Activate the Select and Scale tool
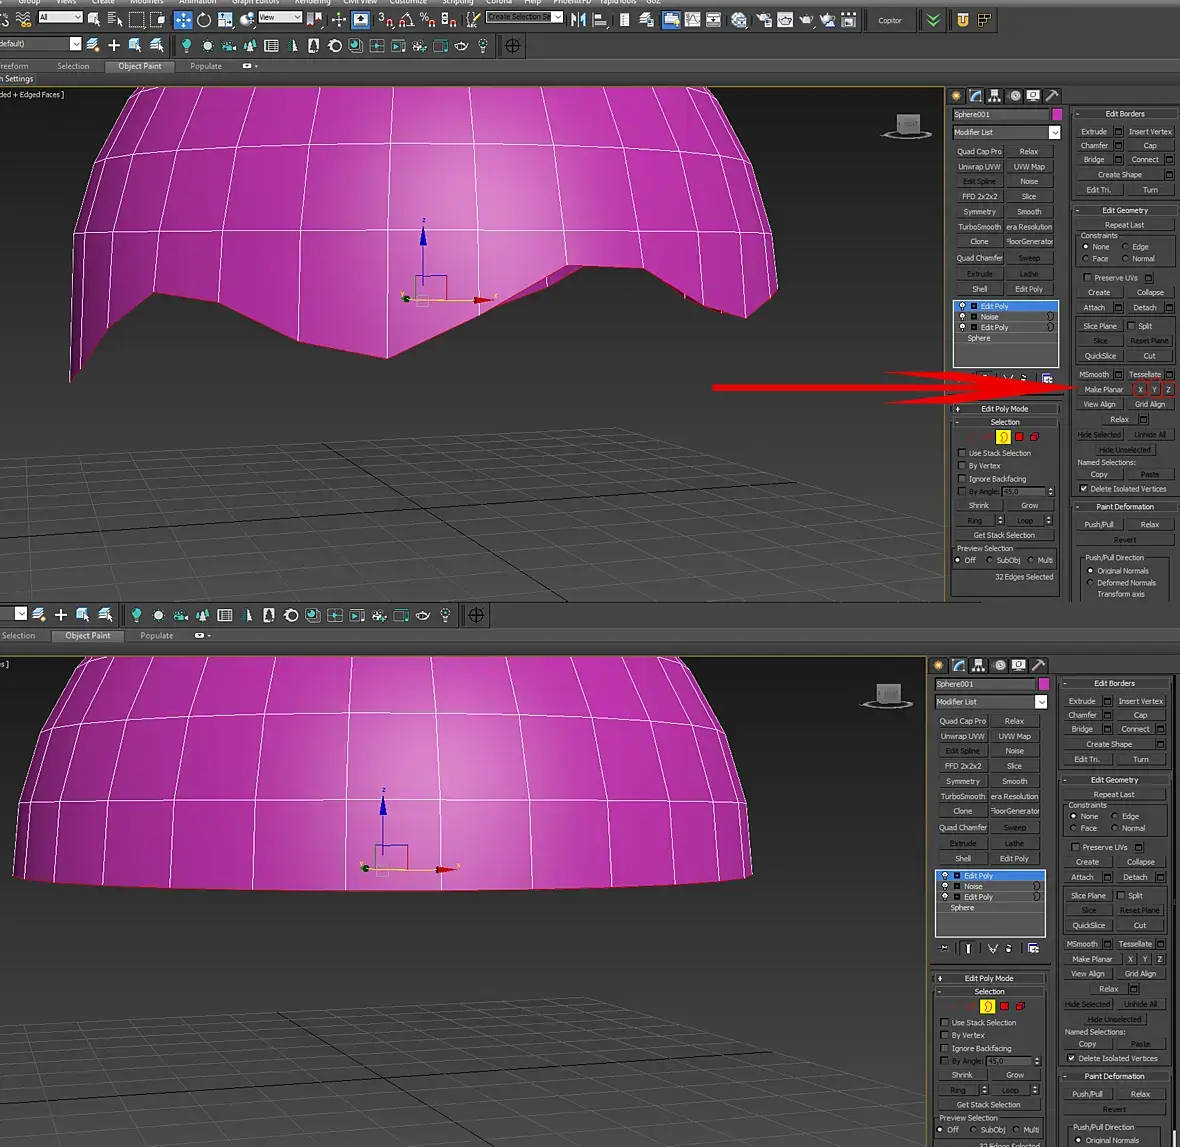The width and height of the screenshot is (1180, 1147). click(x=225, y=20)
